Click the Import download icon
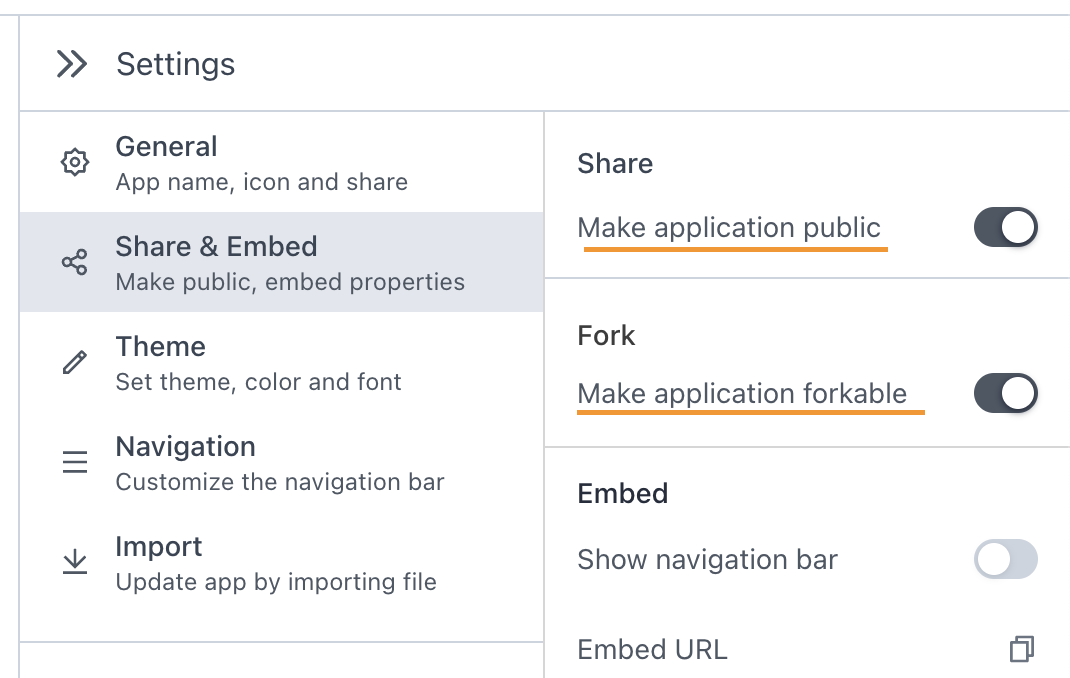Viewport: 1070px width, 678px height. 74,561
